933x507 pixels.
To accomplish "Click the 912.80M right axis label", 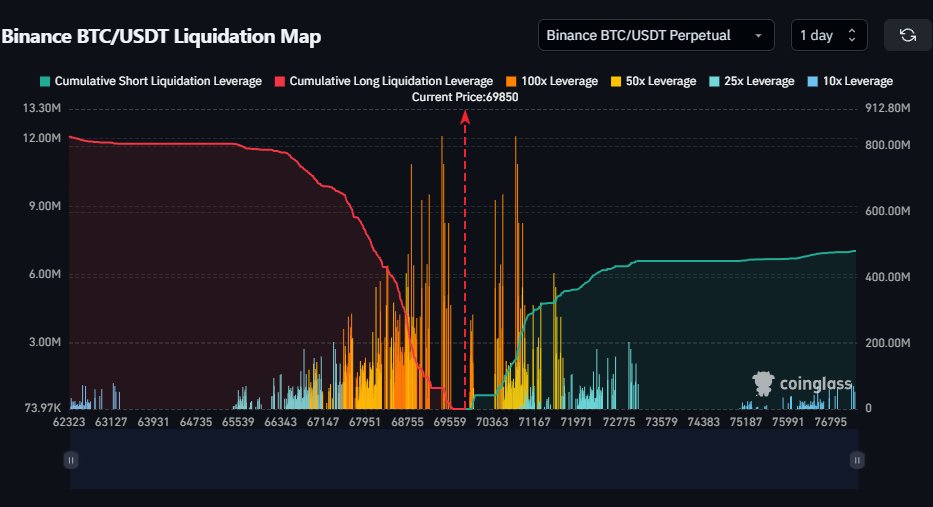I will tap(887, 108).
